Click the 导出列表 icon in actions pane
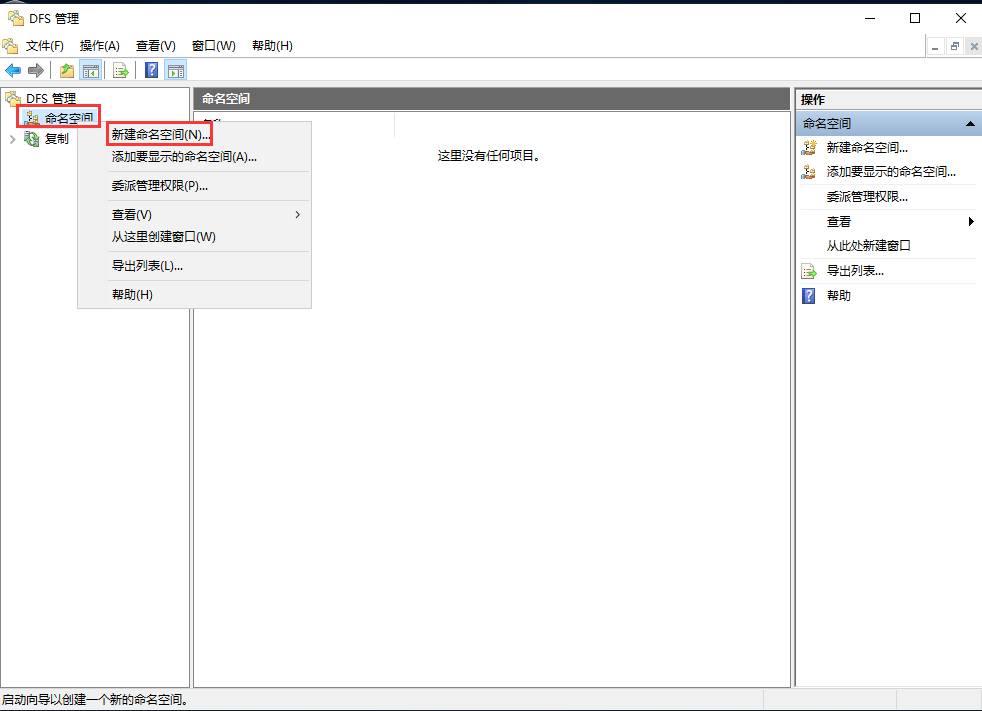 [809, 271]
